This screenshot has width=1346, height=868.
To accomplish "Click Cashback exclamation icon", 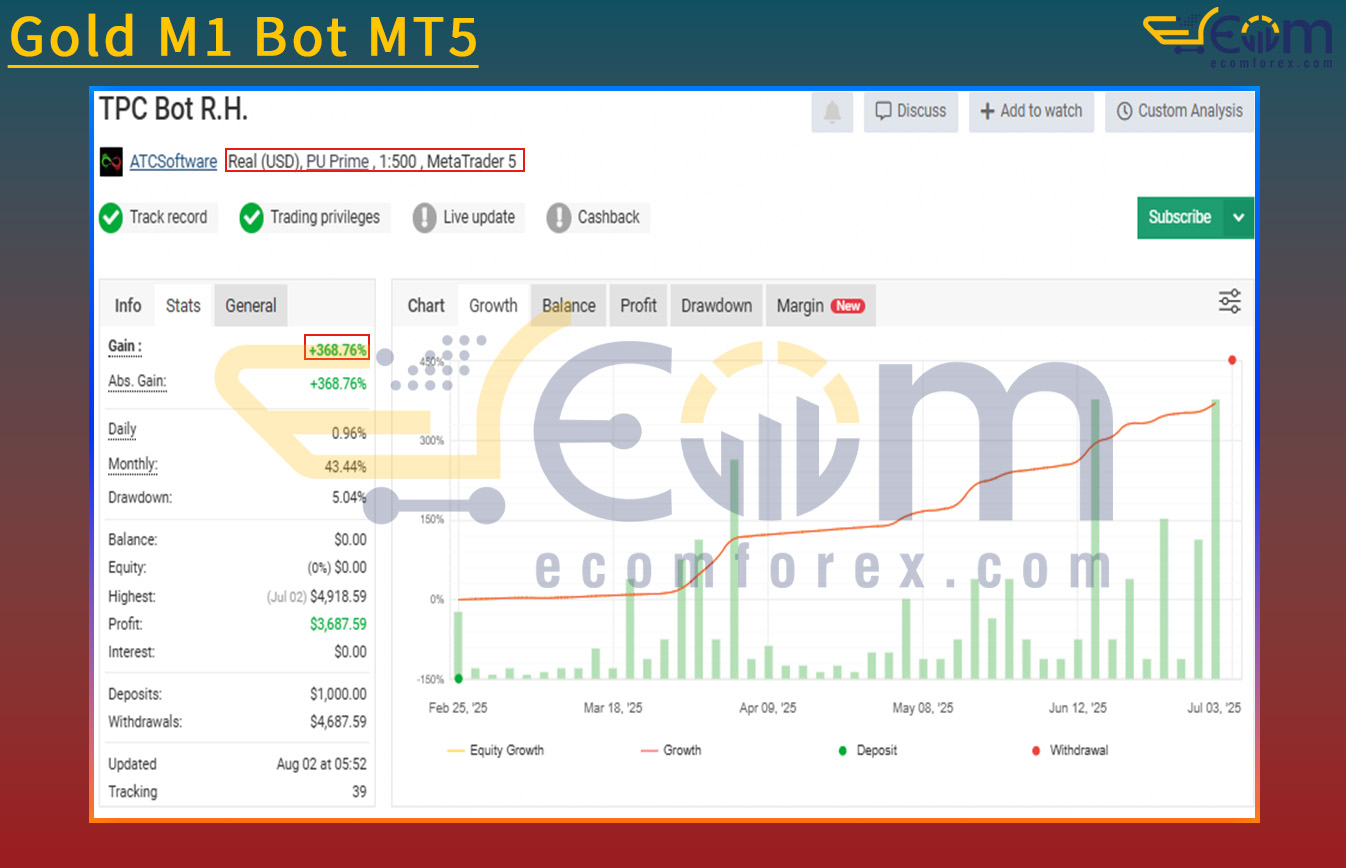I will point(559,217).
